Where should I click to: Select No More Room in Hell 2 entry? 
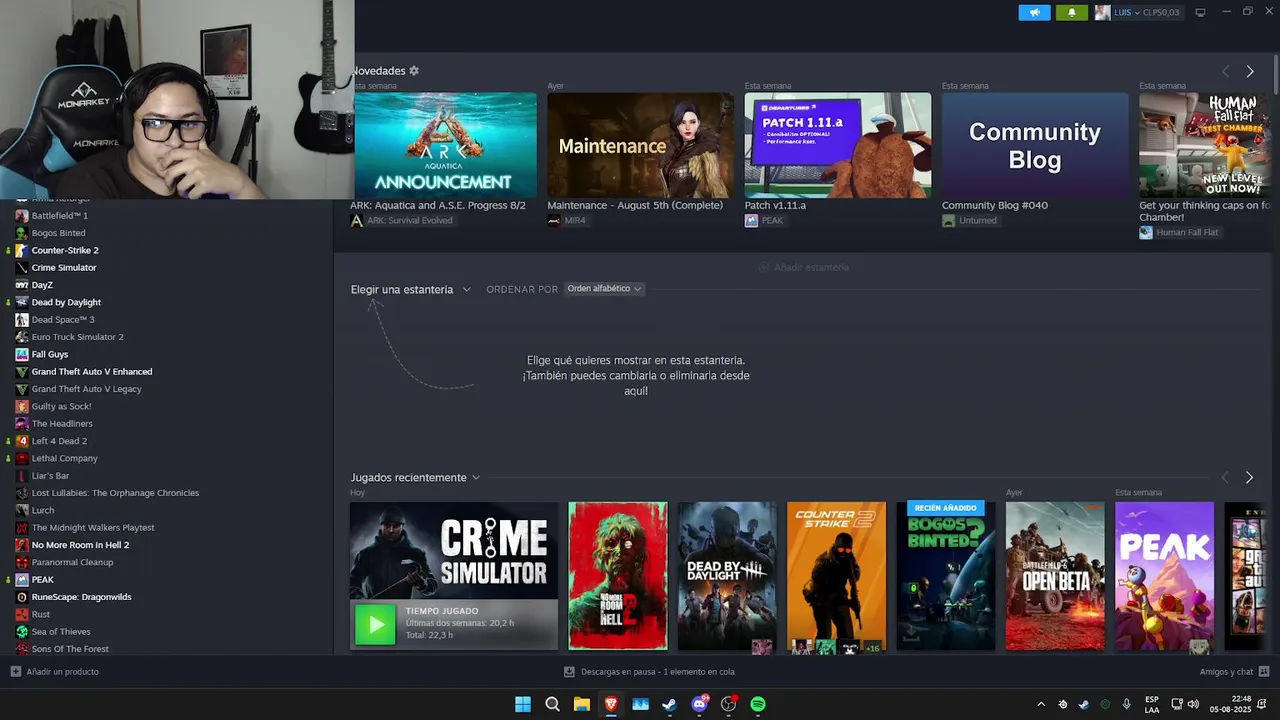[x=80, y=545]
